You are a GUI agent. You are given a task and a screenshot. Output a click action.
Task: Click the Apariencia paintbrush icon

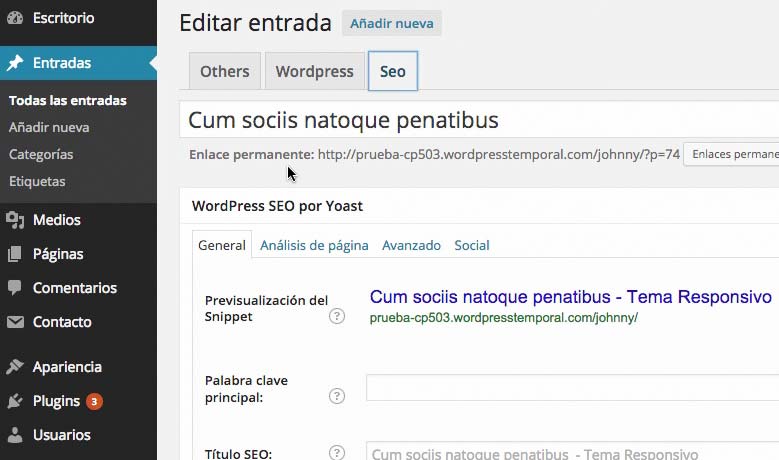[15, 367]
